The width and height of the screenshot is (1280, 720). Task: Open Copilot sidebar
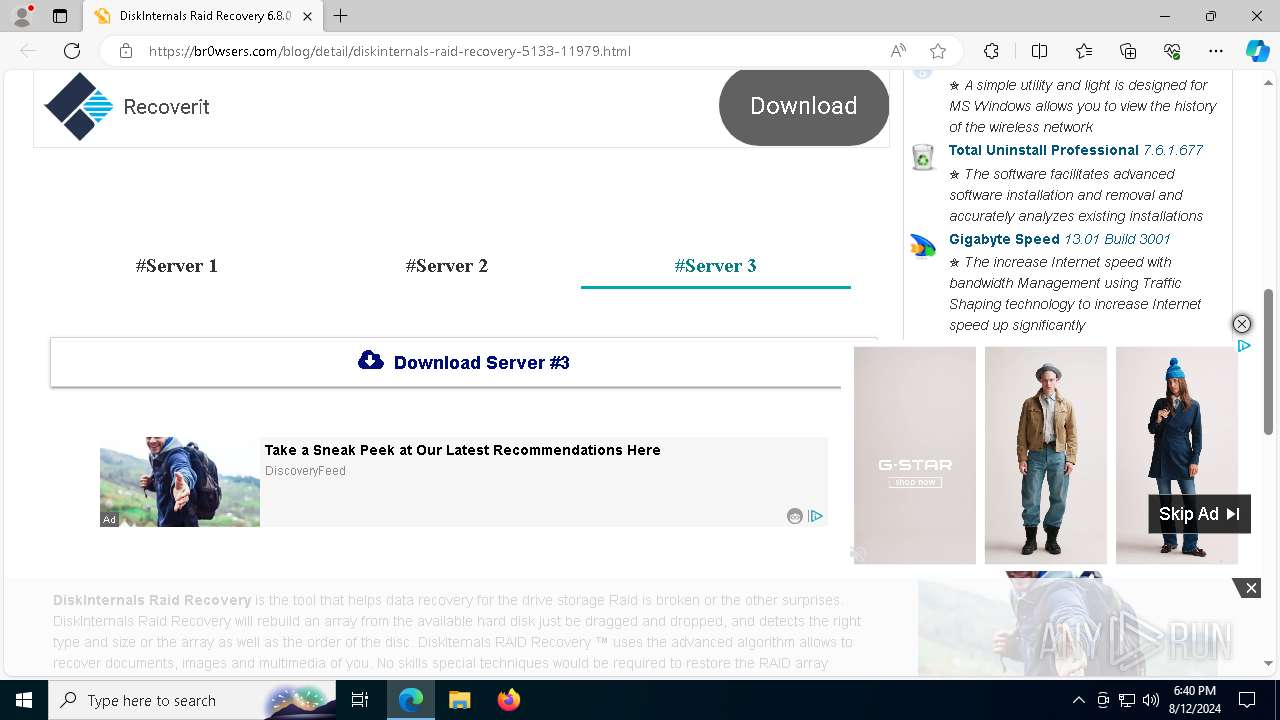point(1257,51)
